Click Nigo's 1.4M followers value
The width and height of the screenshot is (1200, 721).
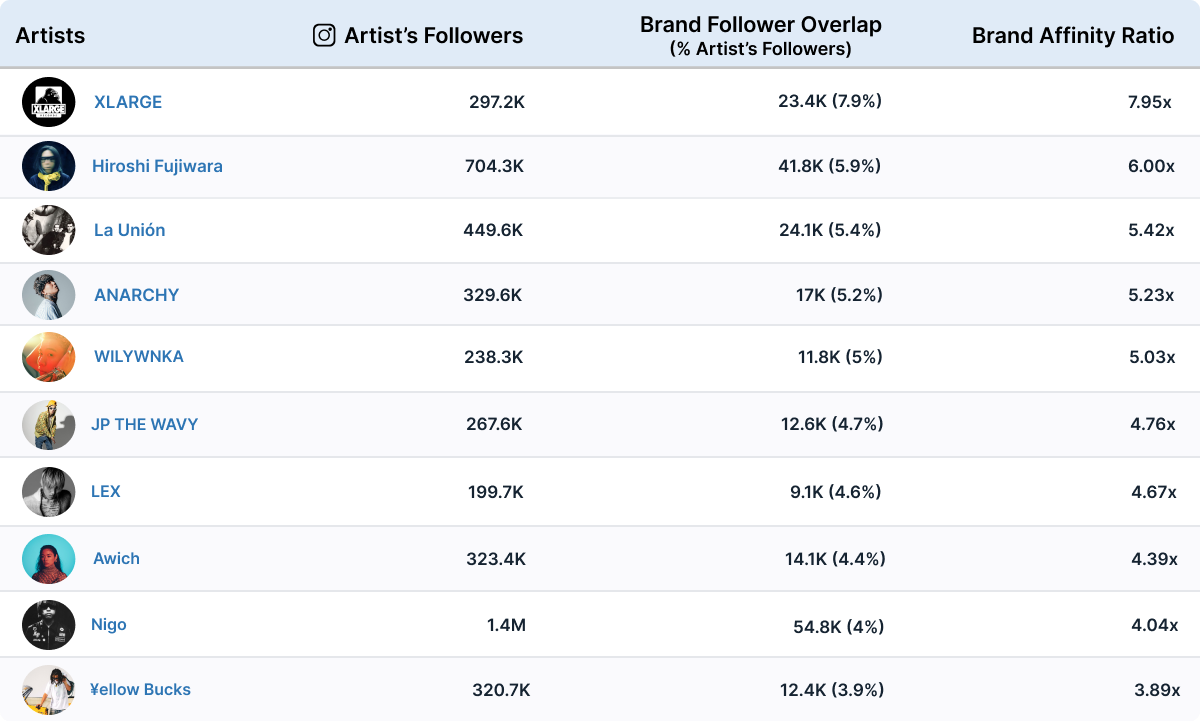tap(506, 625)
